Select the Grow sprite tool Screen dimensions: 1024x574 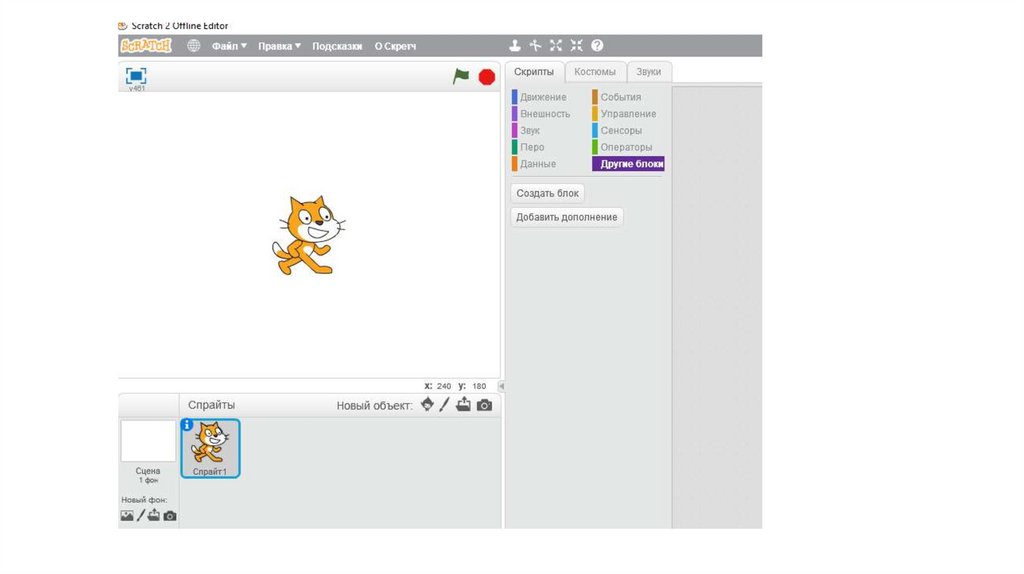[x=556, y=46]
